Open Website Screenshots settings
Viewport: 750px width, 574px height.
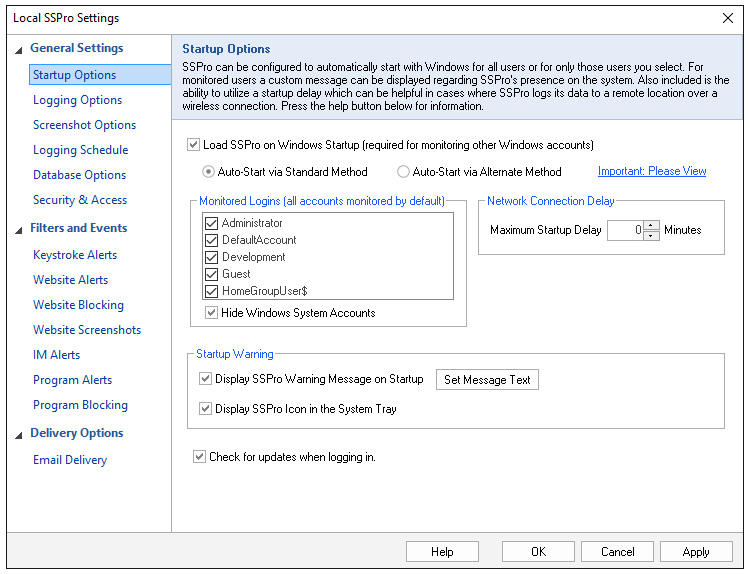pyautogui.click(x=87, y=330)
